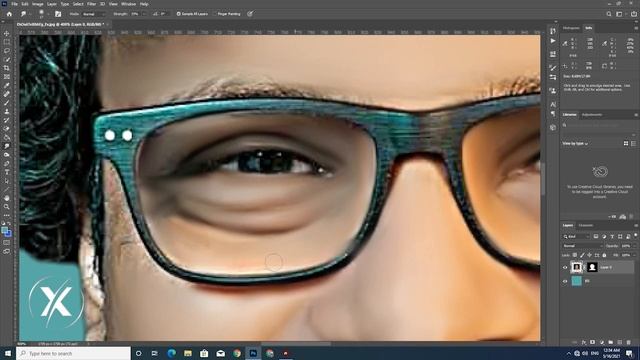Screen dimensions: 640x360
Task: Switch to the Adjustments tab
Action: (591, 115)
